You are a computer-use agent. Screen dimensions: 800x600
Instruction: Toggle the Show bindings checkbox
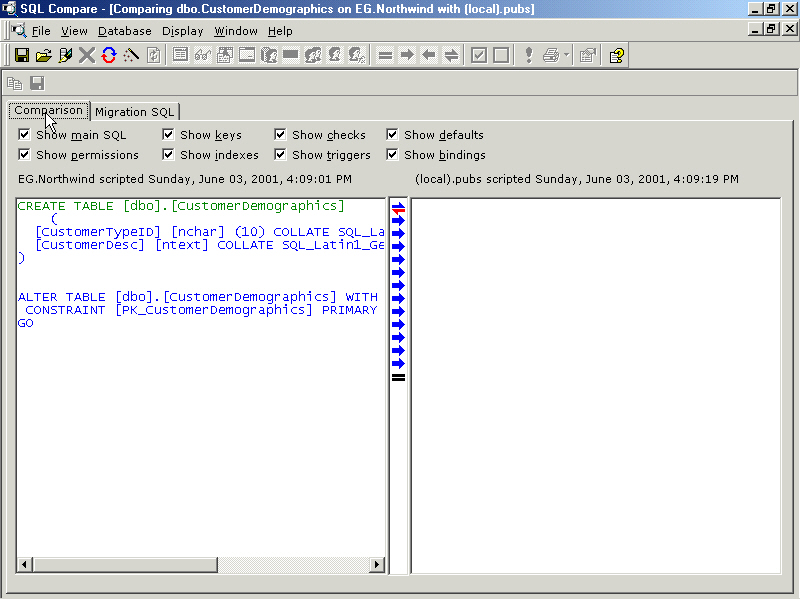click(392, 155)
